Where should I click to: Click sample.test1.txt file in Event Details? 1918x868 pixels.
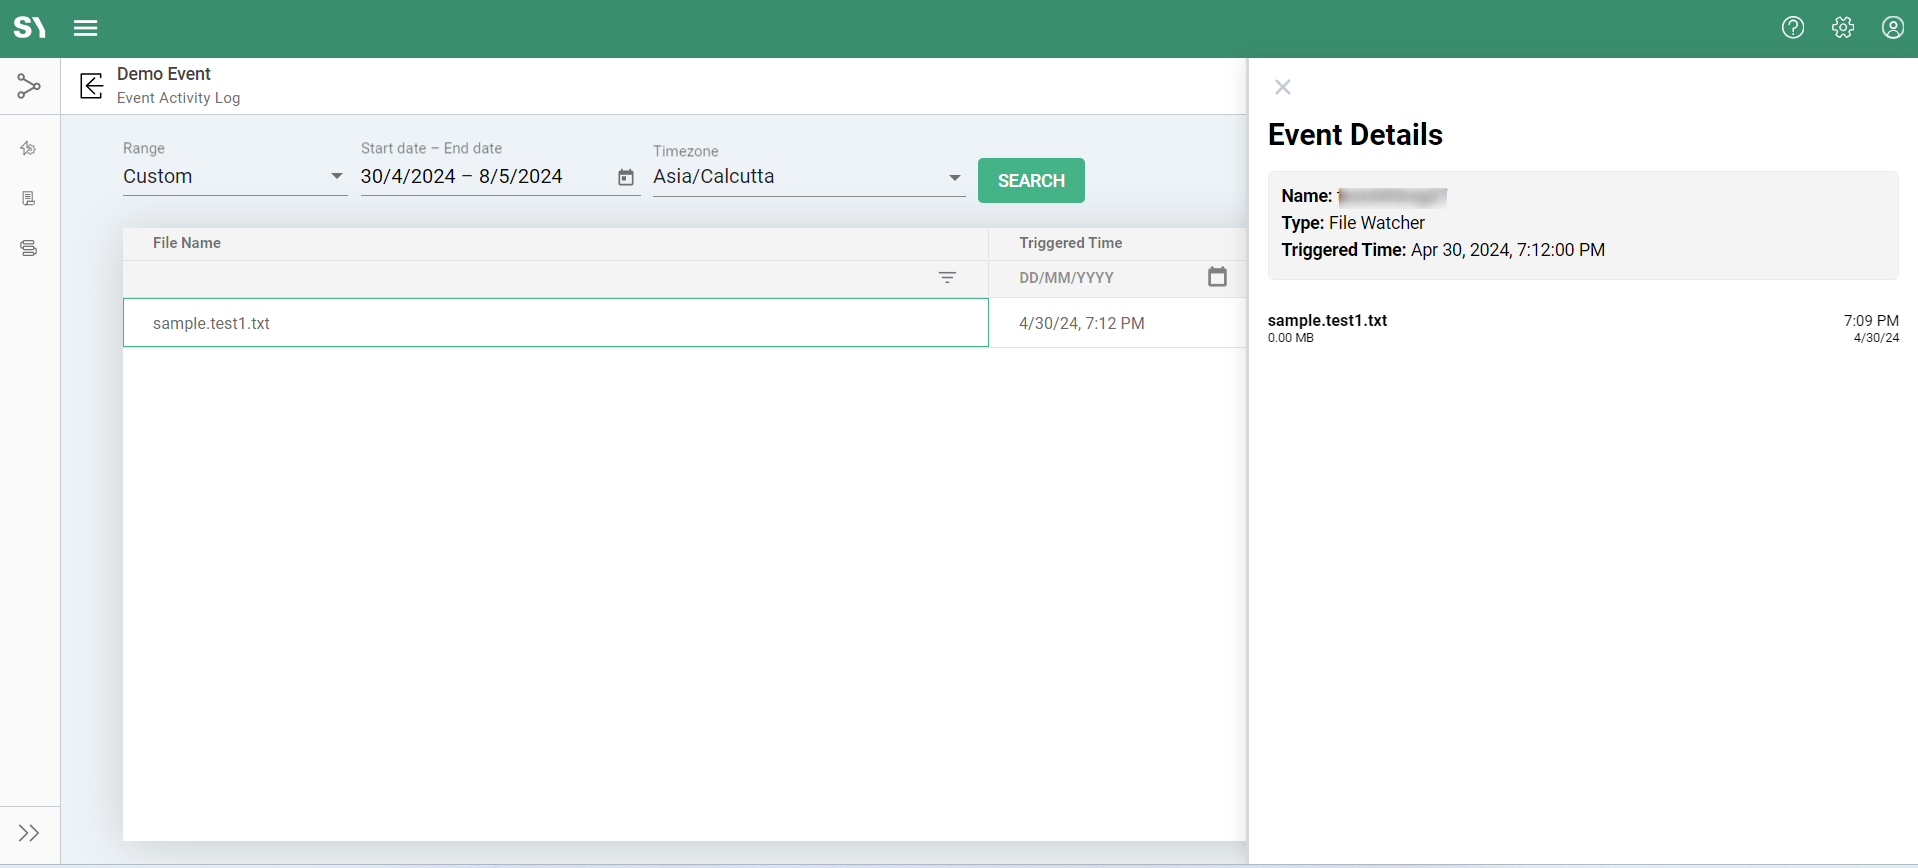1328,321
